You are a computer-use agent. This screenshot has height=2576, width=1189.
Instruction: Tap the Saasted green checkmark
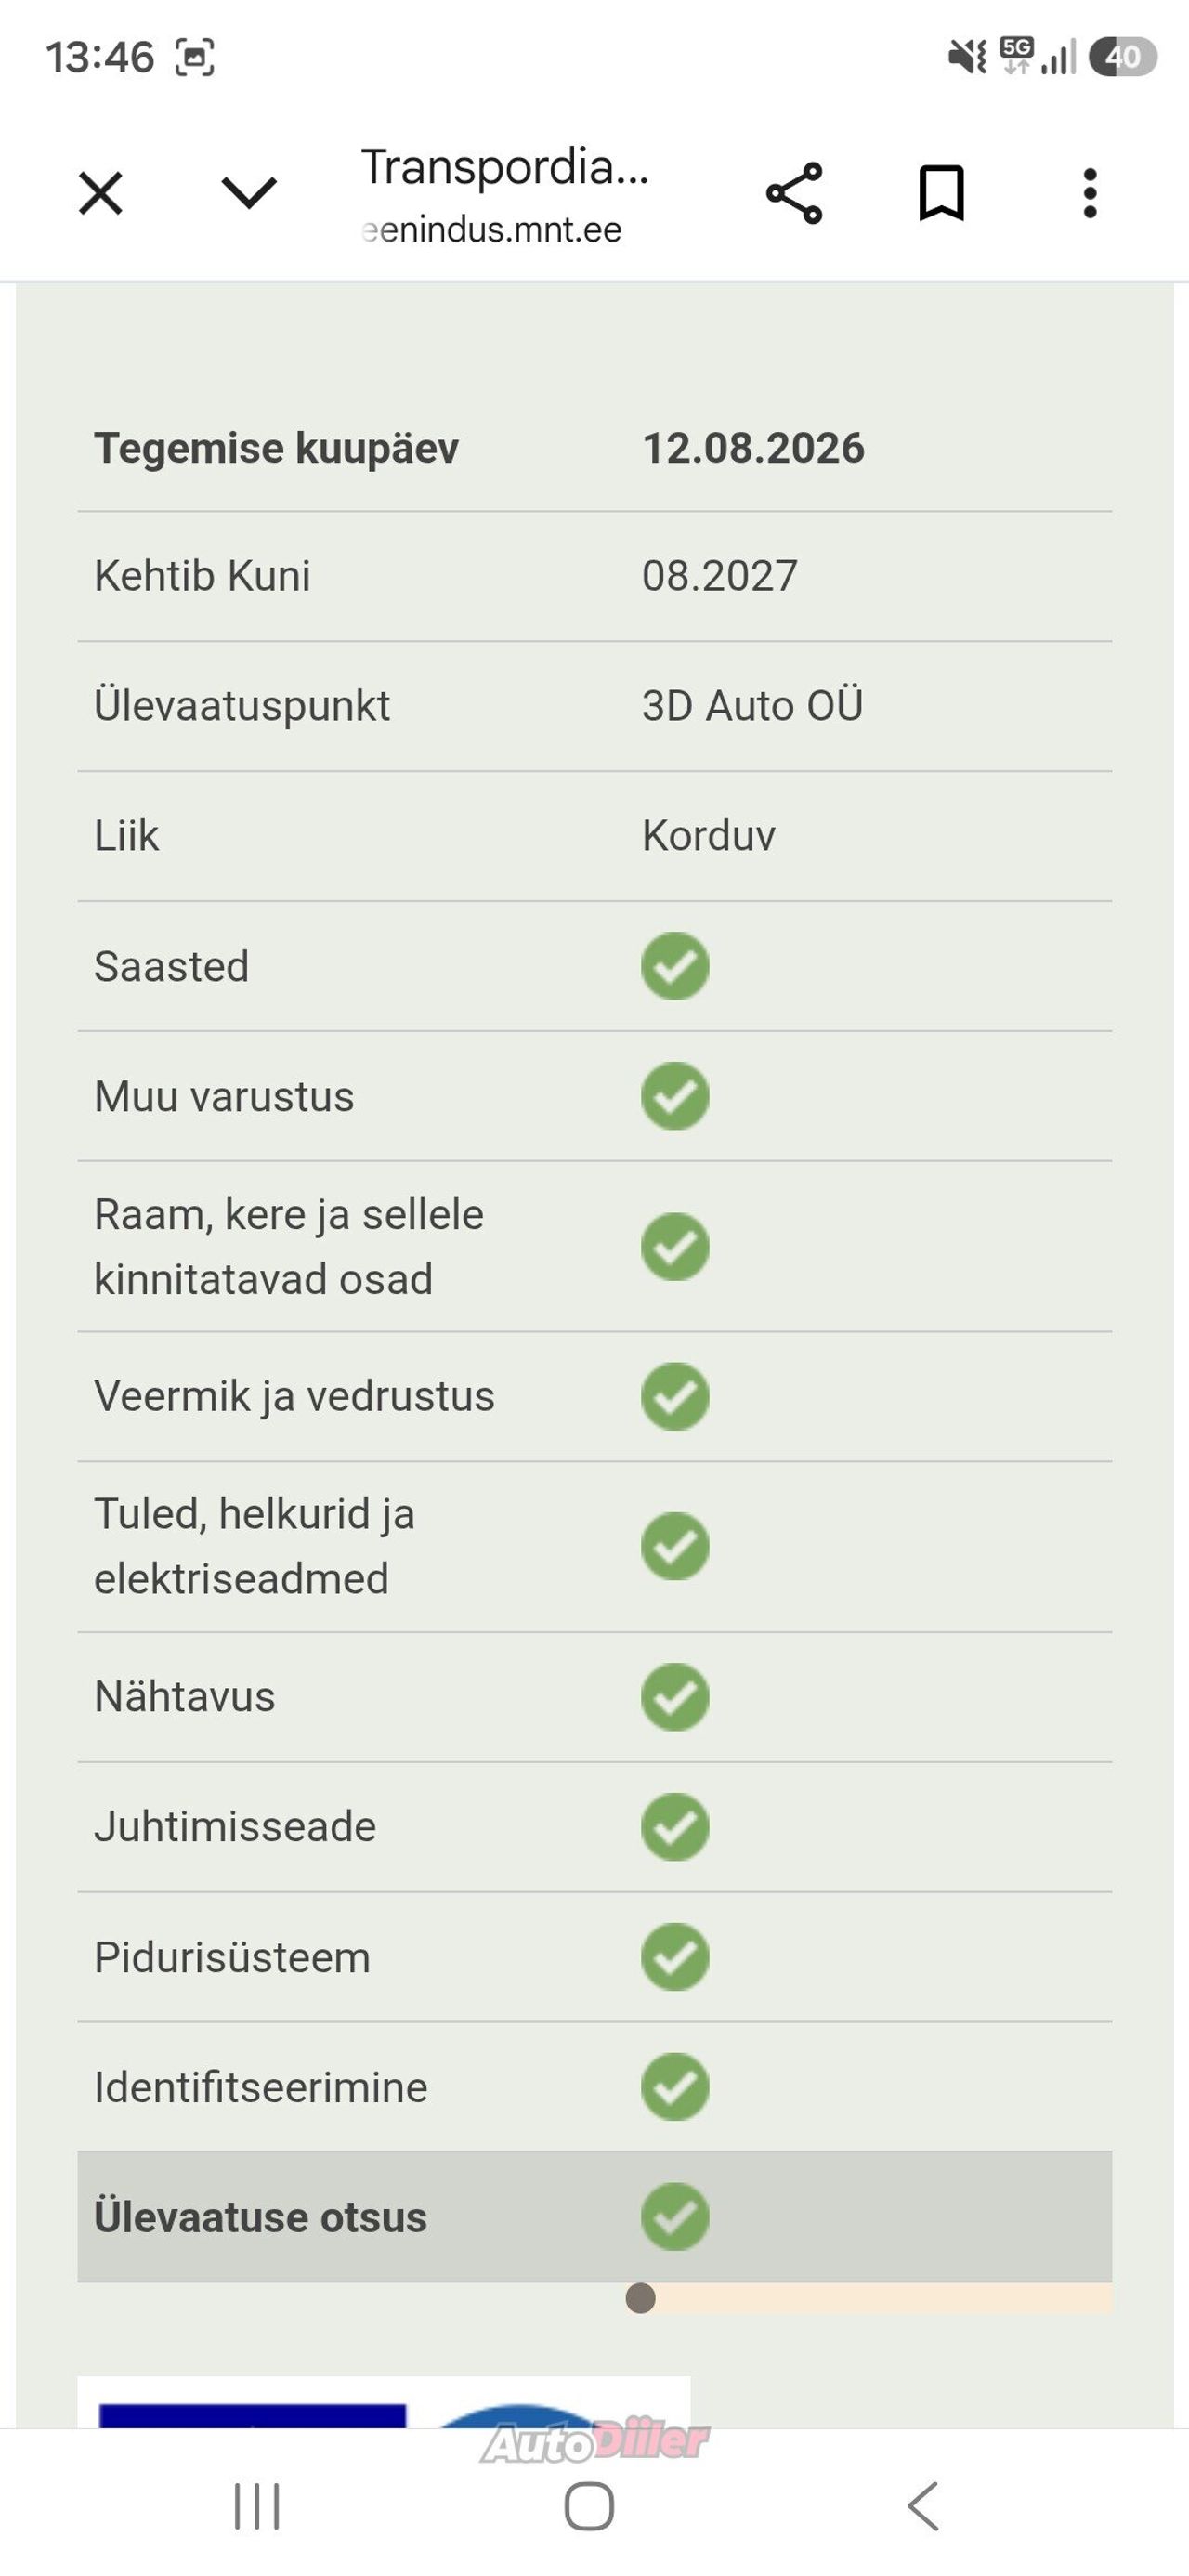(675, 966)
